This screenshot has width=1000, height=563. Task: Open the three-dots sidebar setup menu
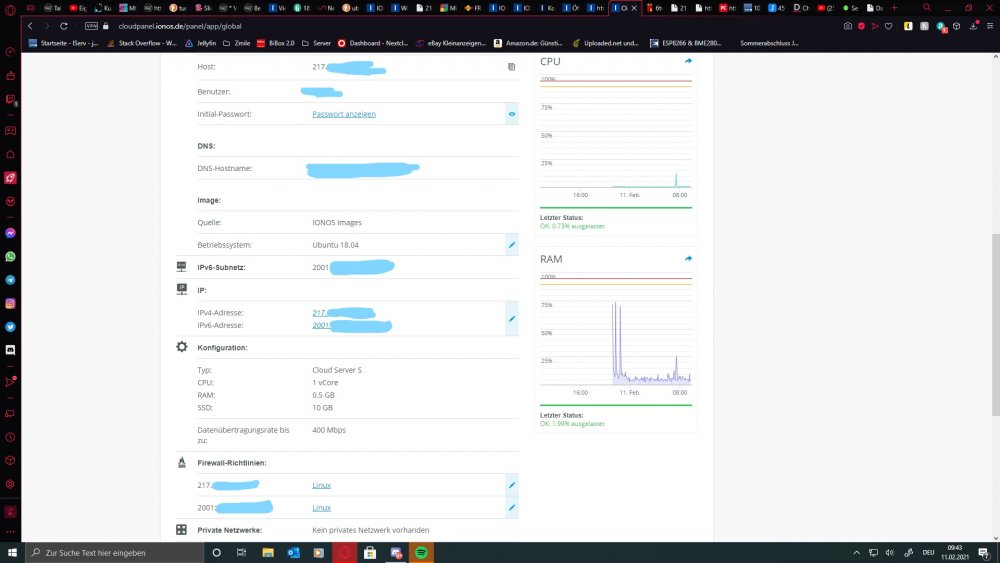pyautogui.click(x=10, y=532)
